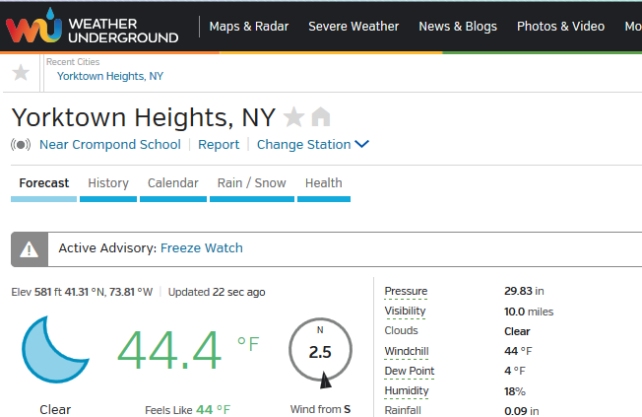Click the °F temperature unit label
The width and height of the screenshot is (642, 417).
click(247, 344)
